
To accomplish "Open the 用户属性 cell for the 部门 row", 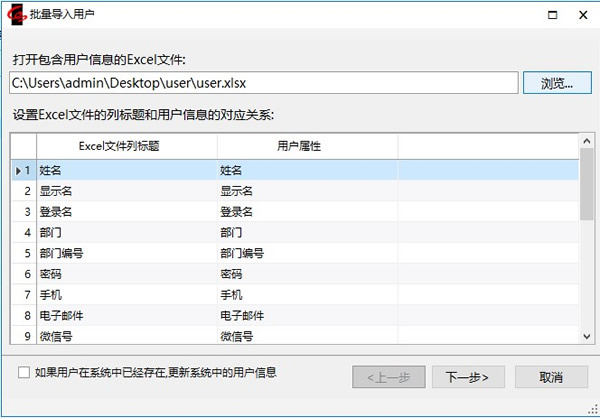I will (306, 233).
